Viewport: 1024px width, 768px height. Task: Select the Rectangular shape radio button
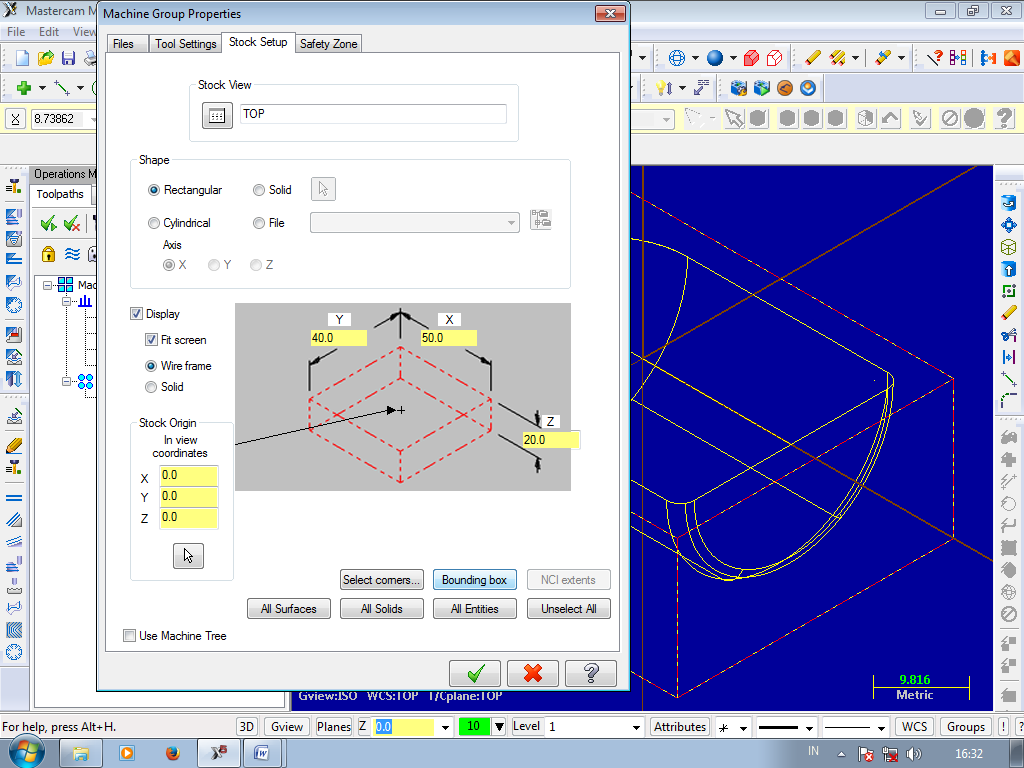click(153, 190)
